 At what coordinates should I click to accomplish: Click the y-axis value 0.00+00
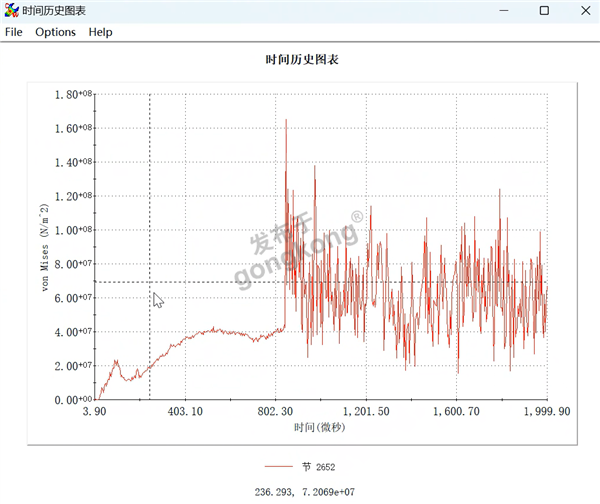tap(73, 400)
